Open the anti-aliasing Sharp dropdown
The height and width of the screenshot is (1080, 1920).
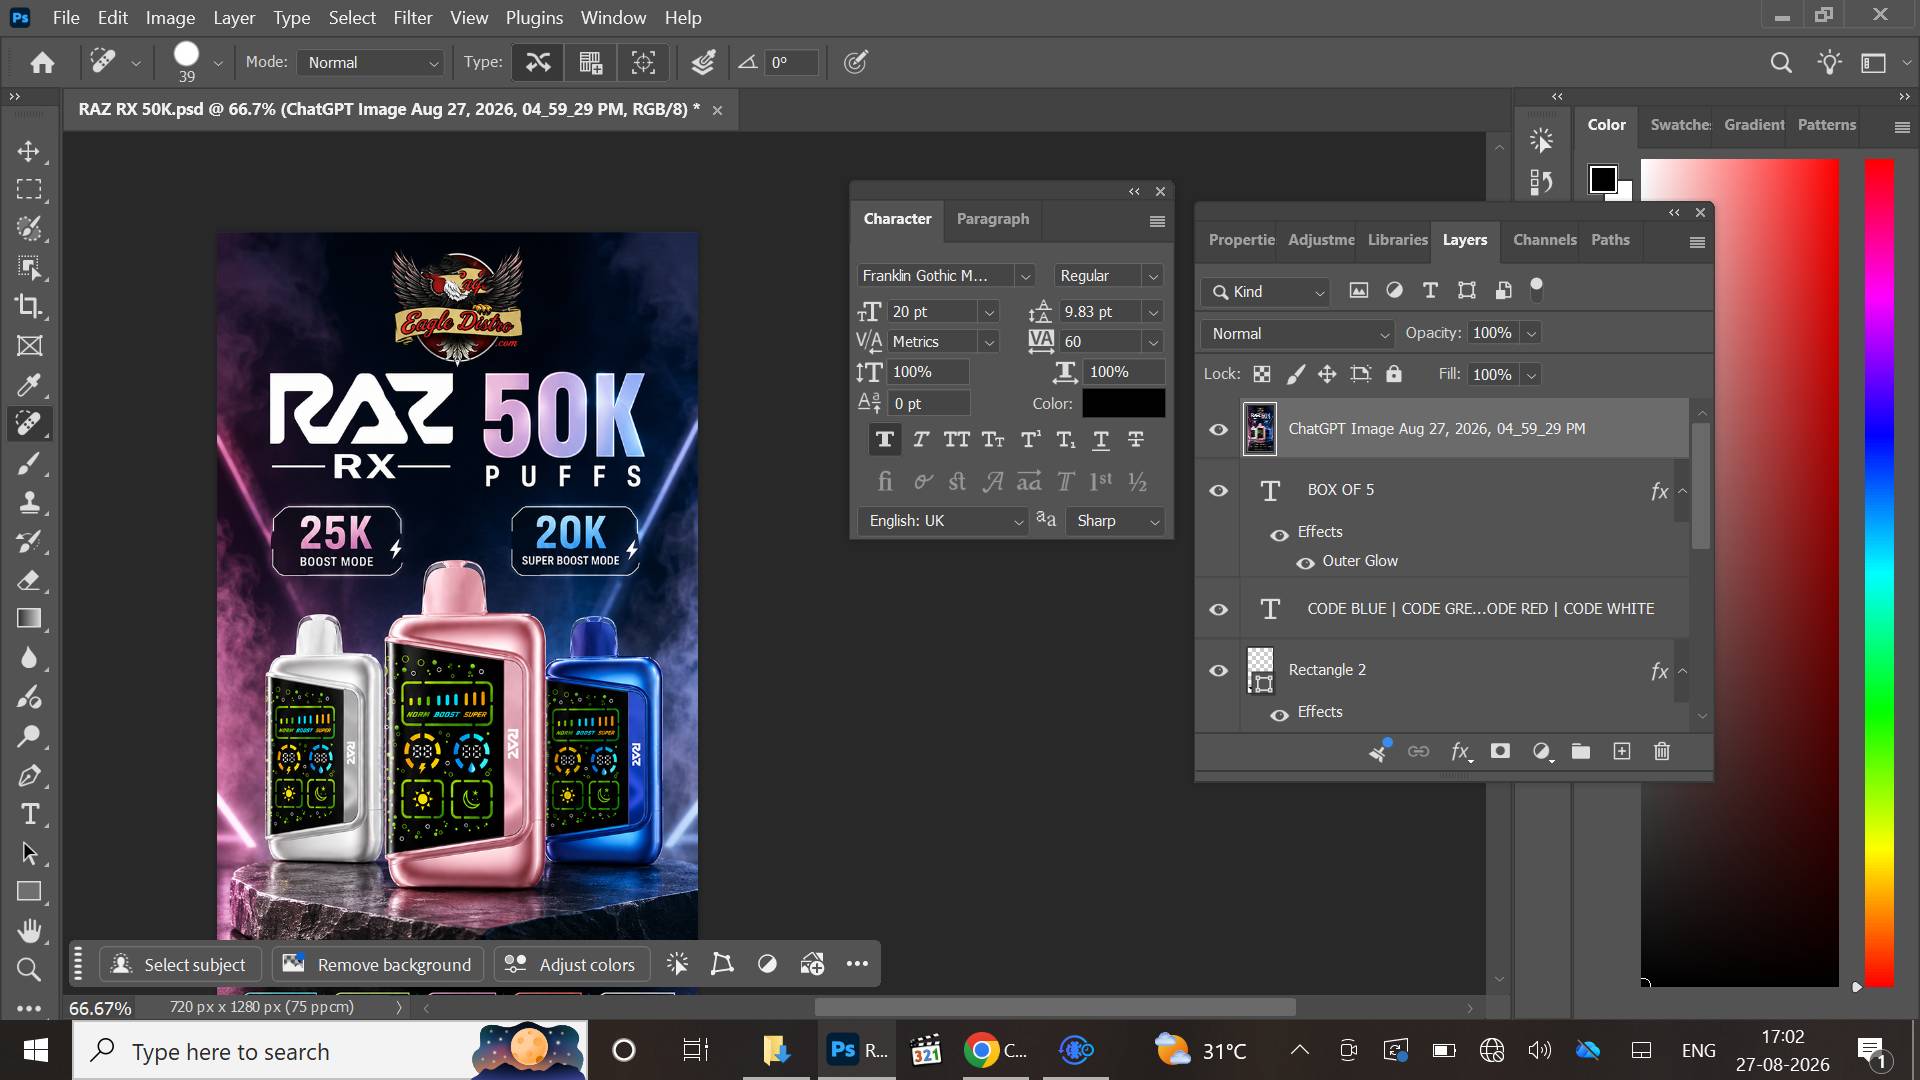coord(1116,521)
